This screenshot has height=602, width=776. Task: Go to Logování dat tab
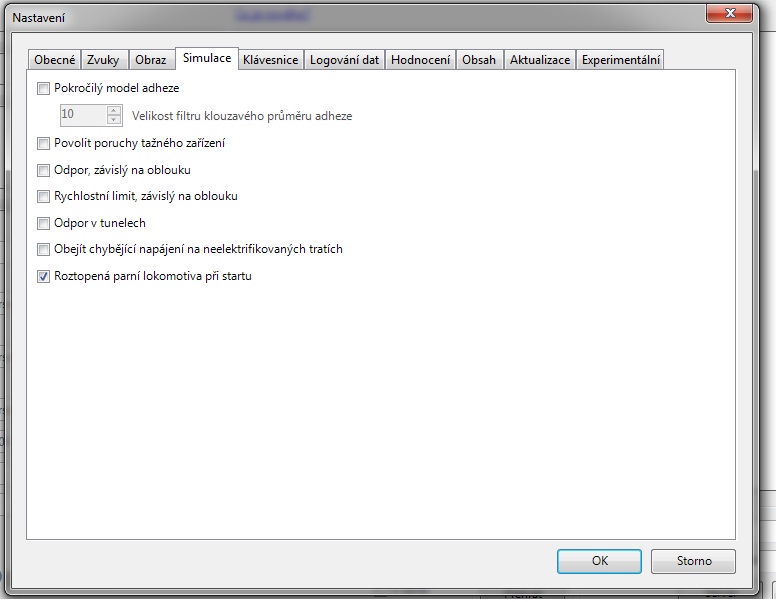tap(344, 60)
